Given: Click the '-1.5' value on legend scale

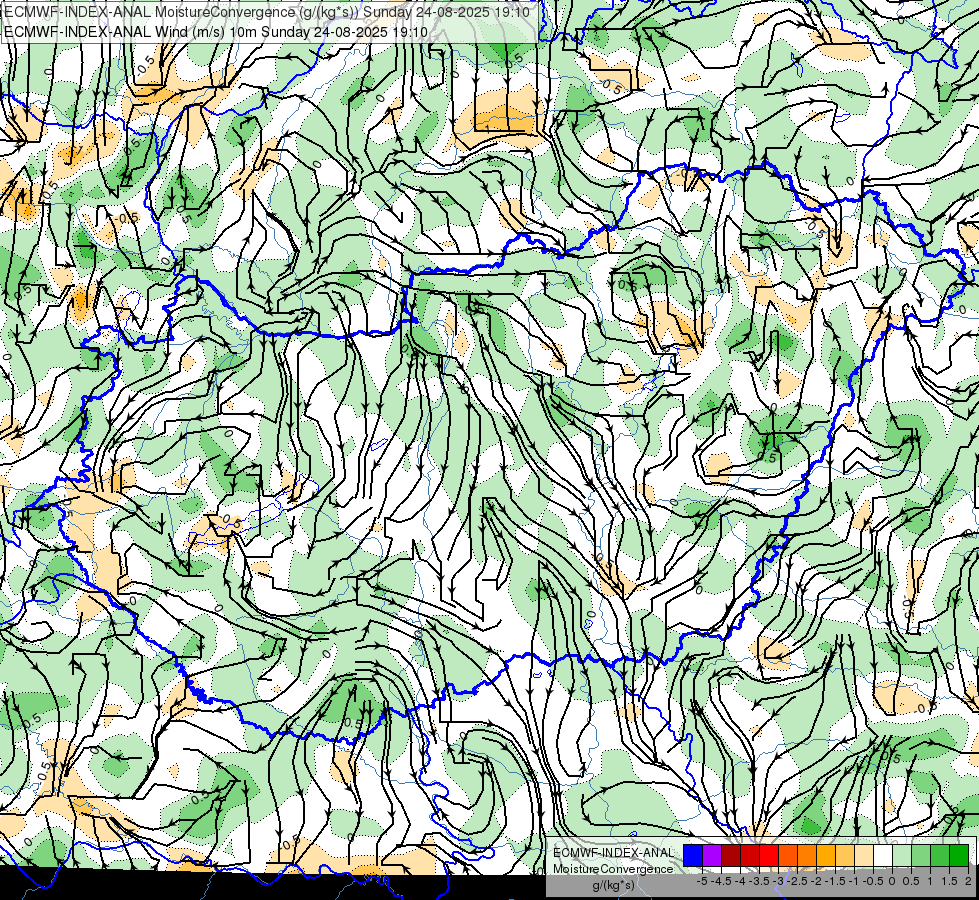Looking at the screenshot, I should pyautogui.click(x=835, y=881).
